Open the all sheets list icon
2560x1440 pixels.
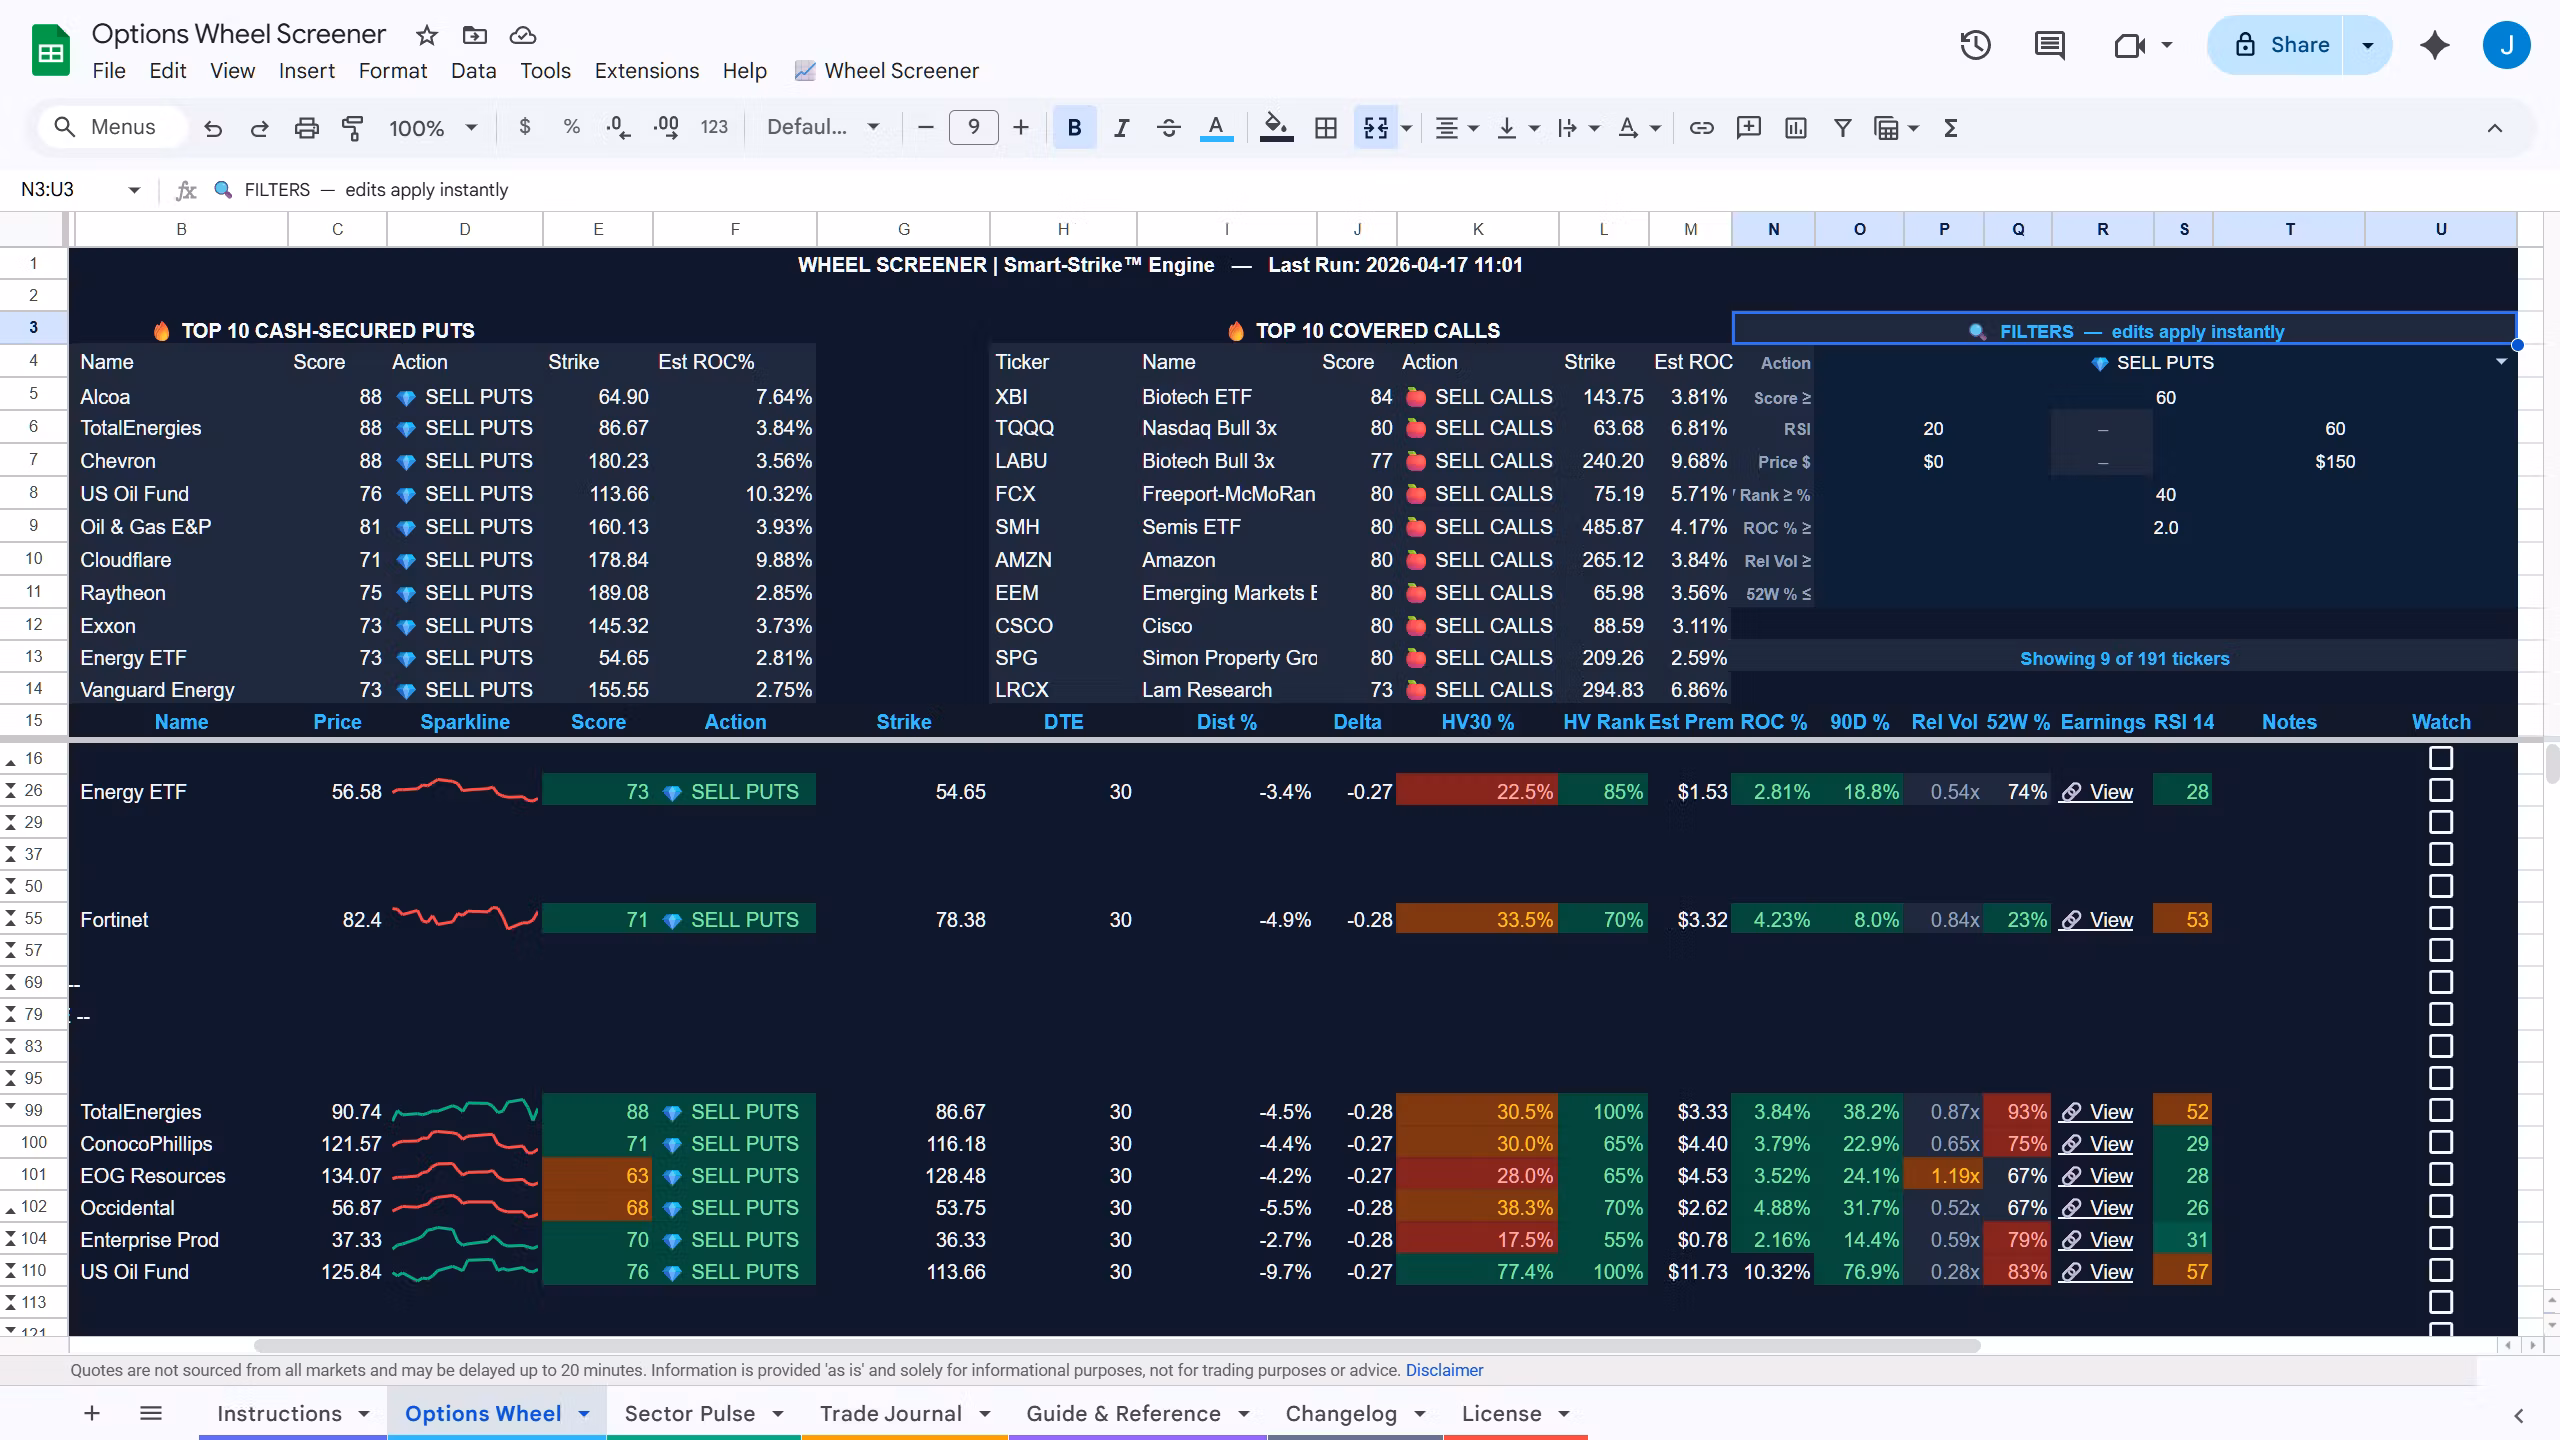coord(151,1413)
